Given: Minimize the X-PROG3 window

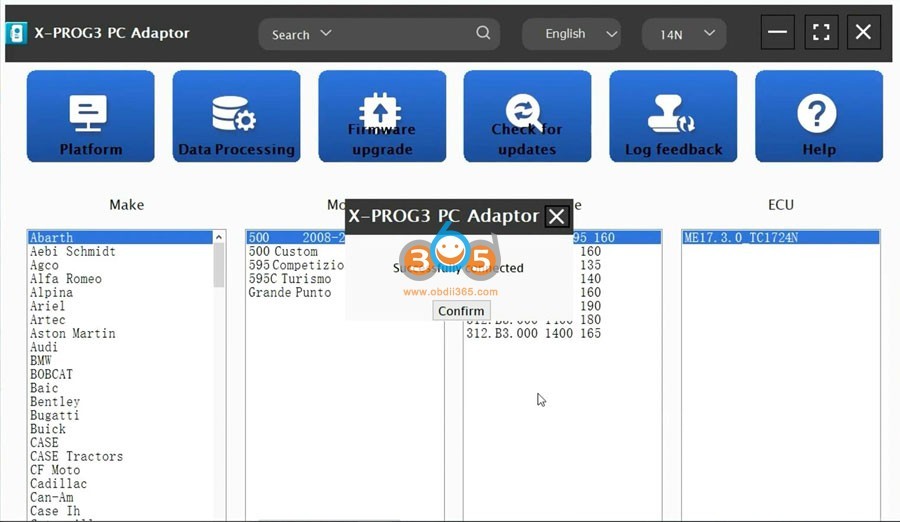Looking at the screenshot, I should click(778, 32).
